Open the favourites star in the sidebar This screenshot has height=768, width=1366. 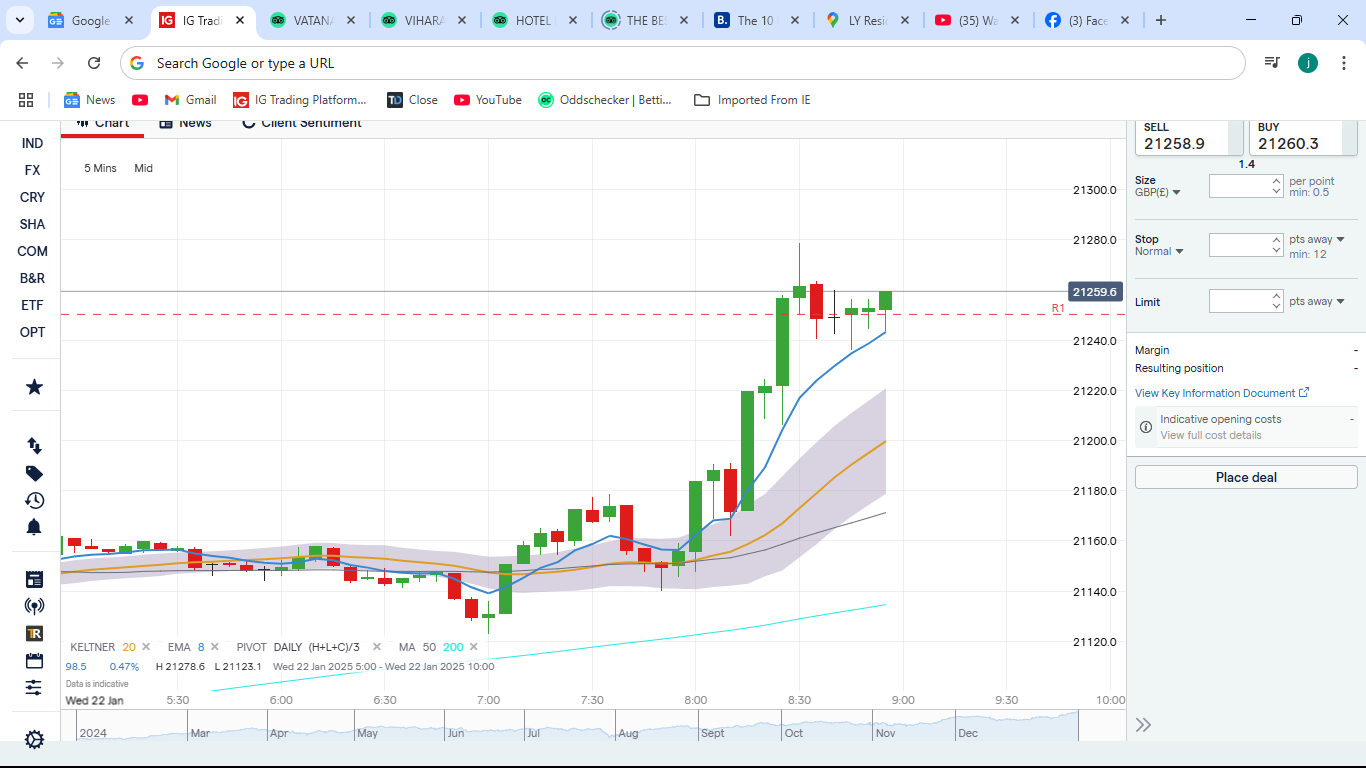(34, 387)
